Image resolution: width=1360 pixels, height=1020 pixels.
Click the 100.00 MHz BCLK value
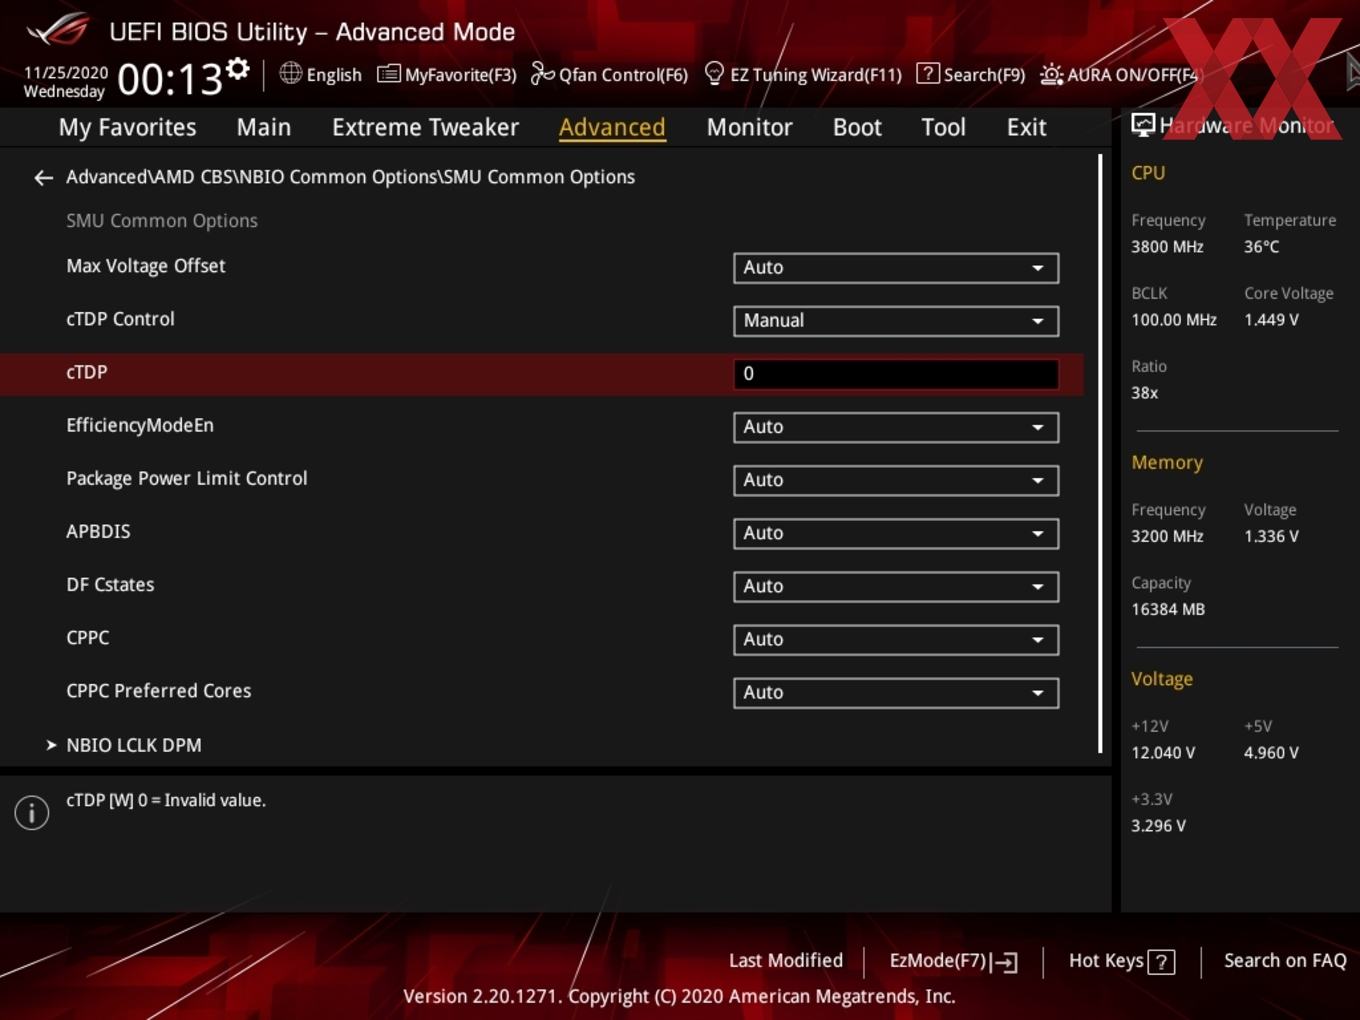(x=1174, y=320)
